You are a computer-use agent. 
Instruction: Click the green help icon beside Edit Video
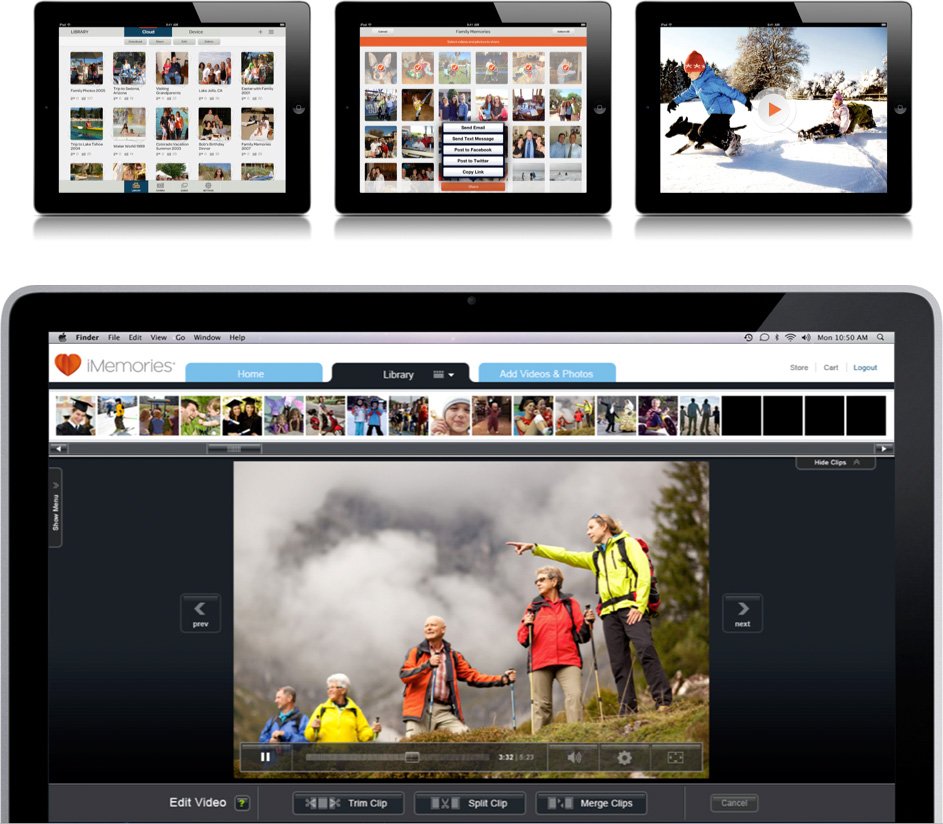coord(242,803)
